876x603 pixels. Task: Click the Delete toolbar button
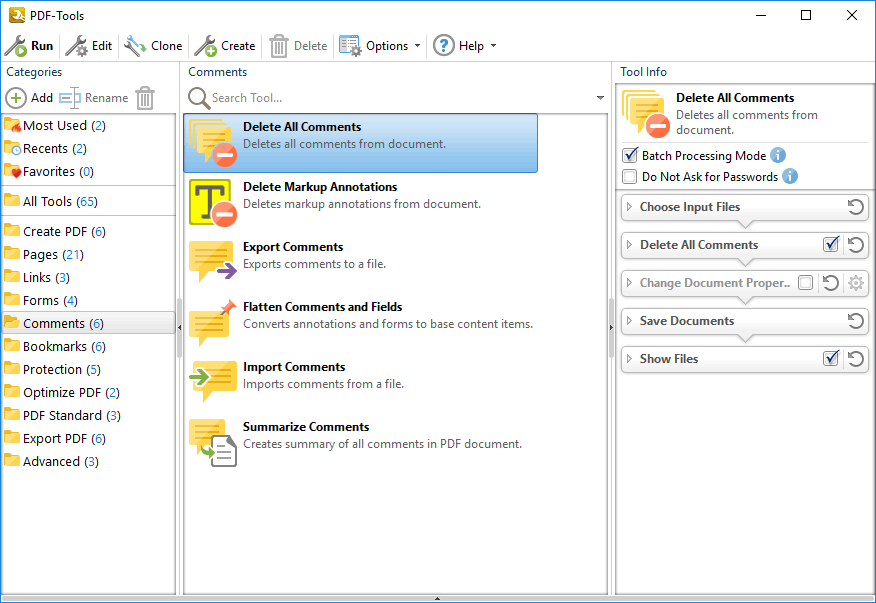298,46
